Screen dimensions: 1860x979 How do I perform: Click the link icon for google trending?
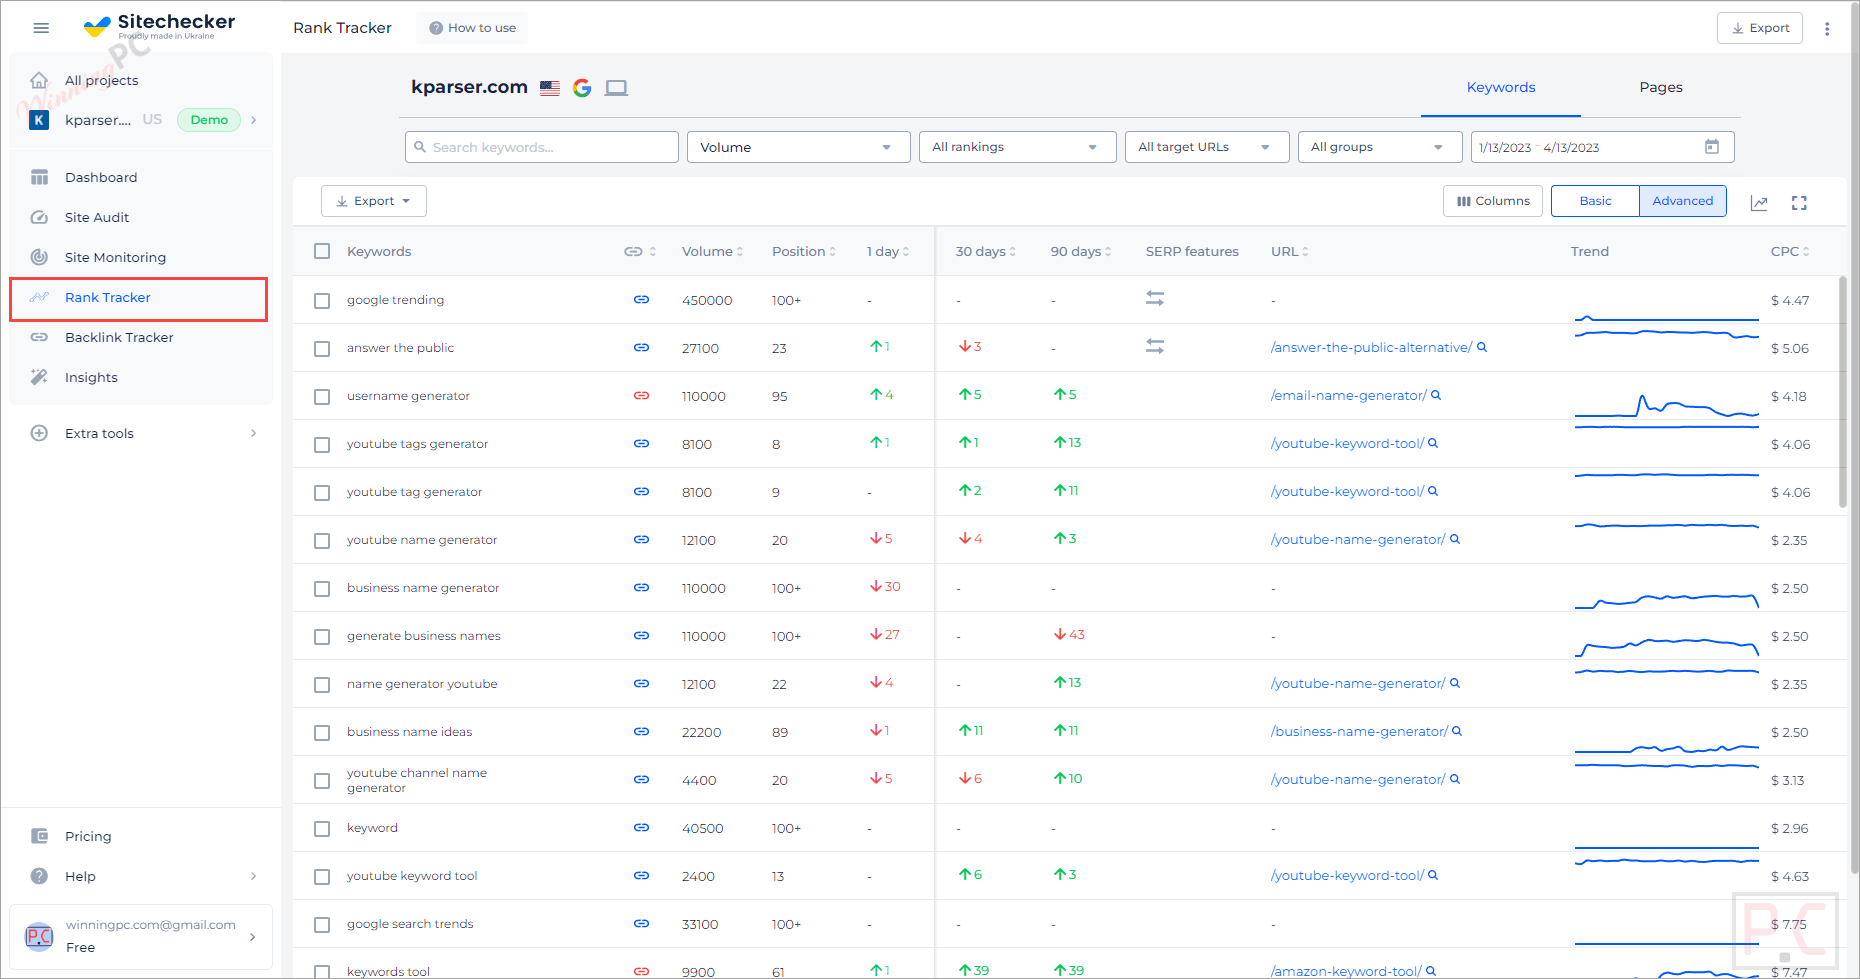[x=642, y=300]
